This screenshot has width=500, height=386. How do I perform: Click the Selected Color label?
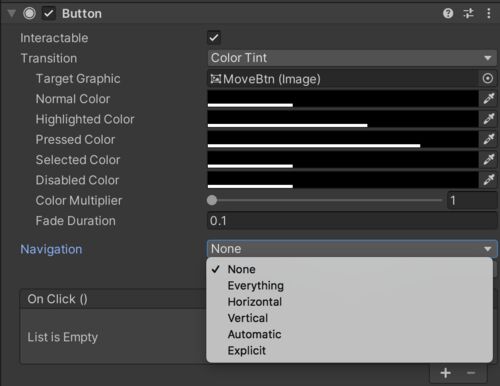tap(78, 160)
